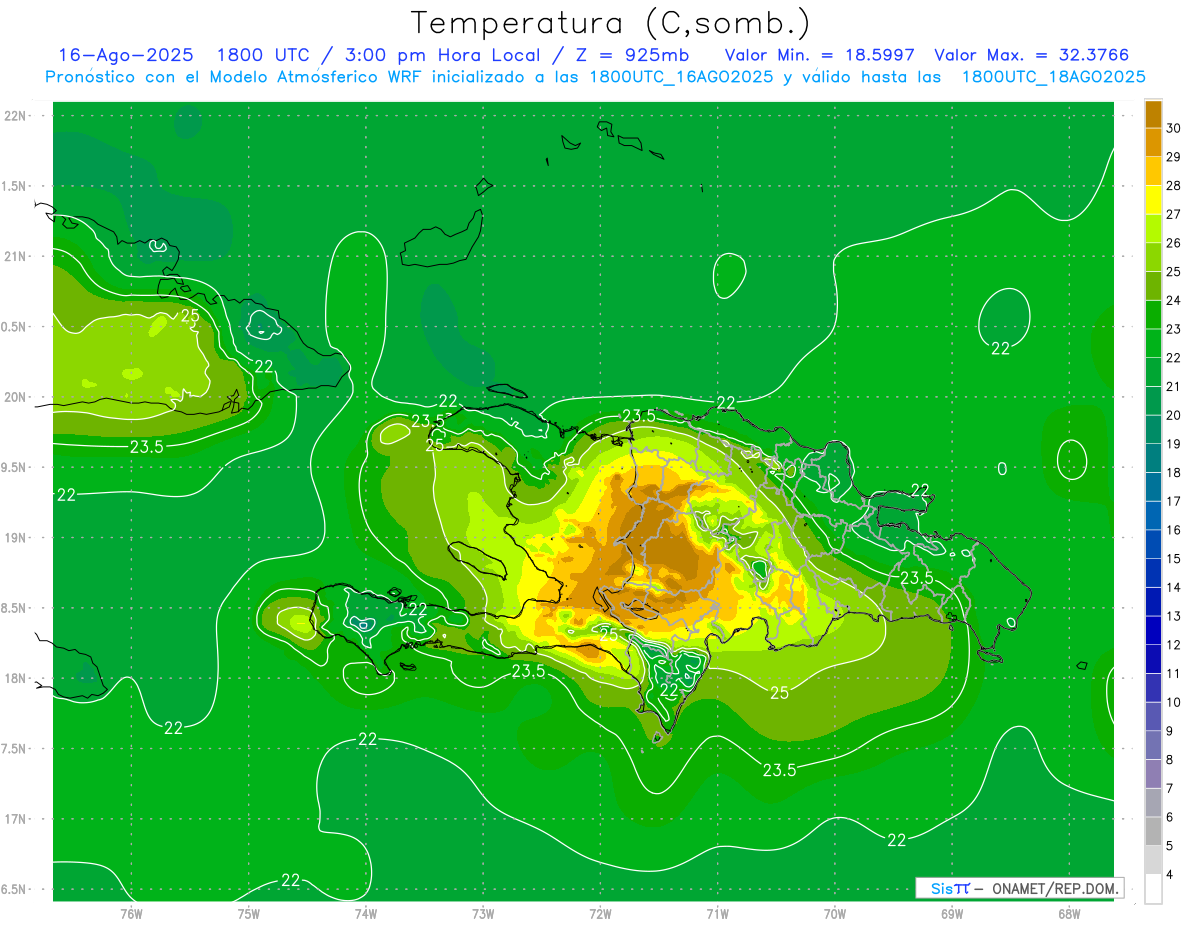This screenshot has height=927, width=1200.
Task: Click the '68W' longitude axis label
Action: point(1069,914)
